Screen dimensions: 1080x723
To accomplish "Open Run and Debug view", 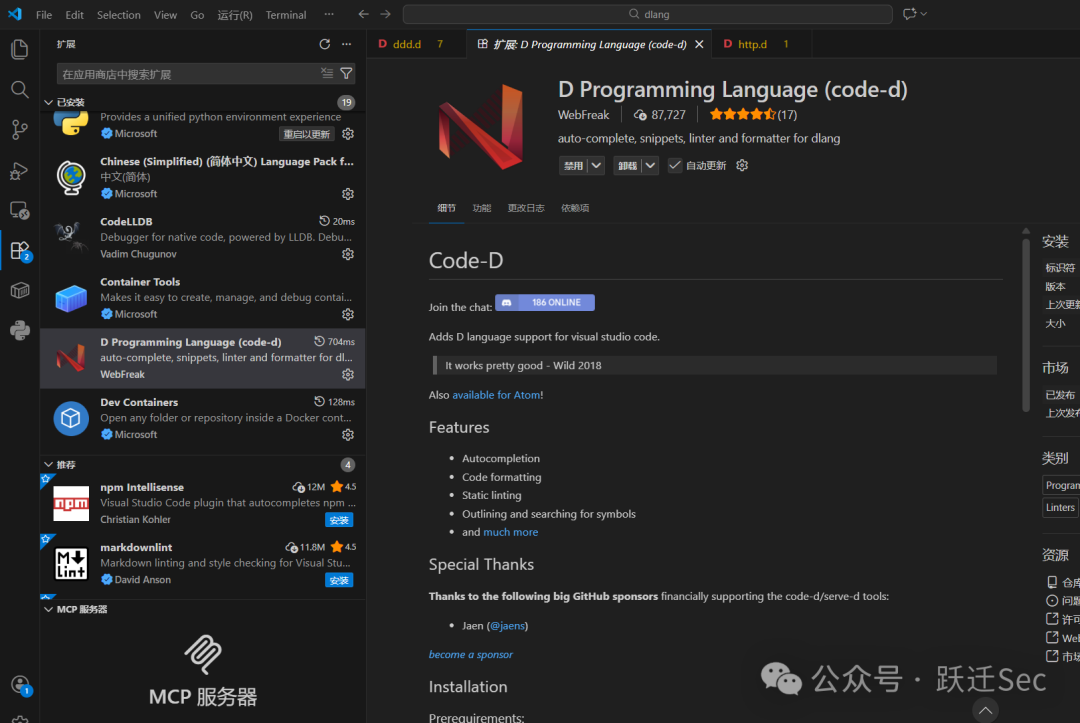I will (x=19, y=170).
